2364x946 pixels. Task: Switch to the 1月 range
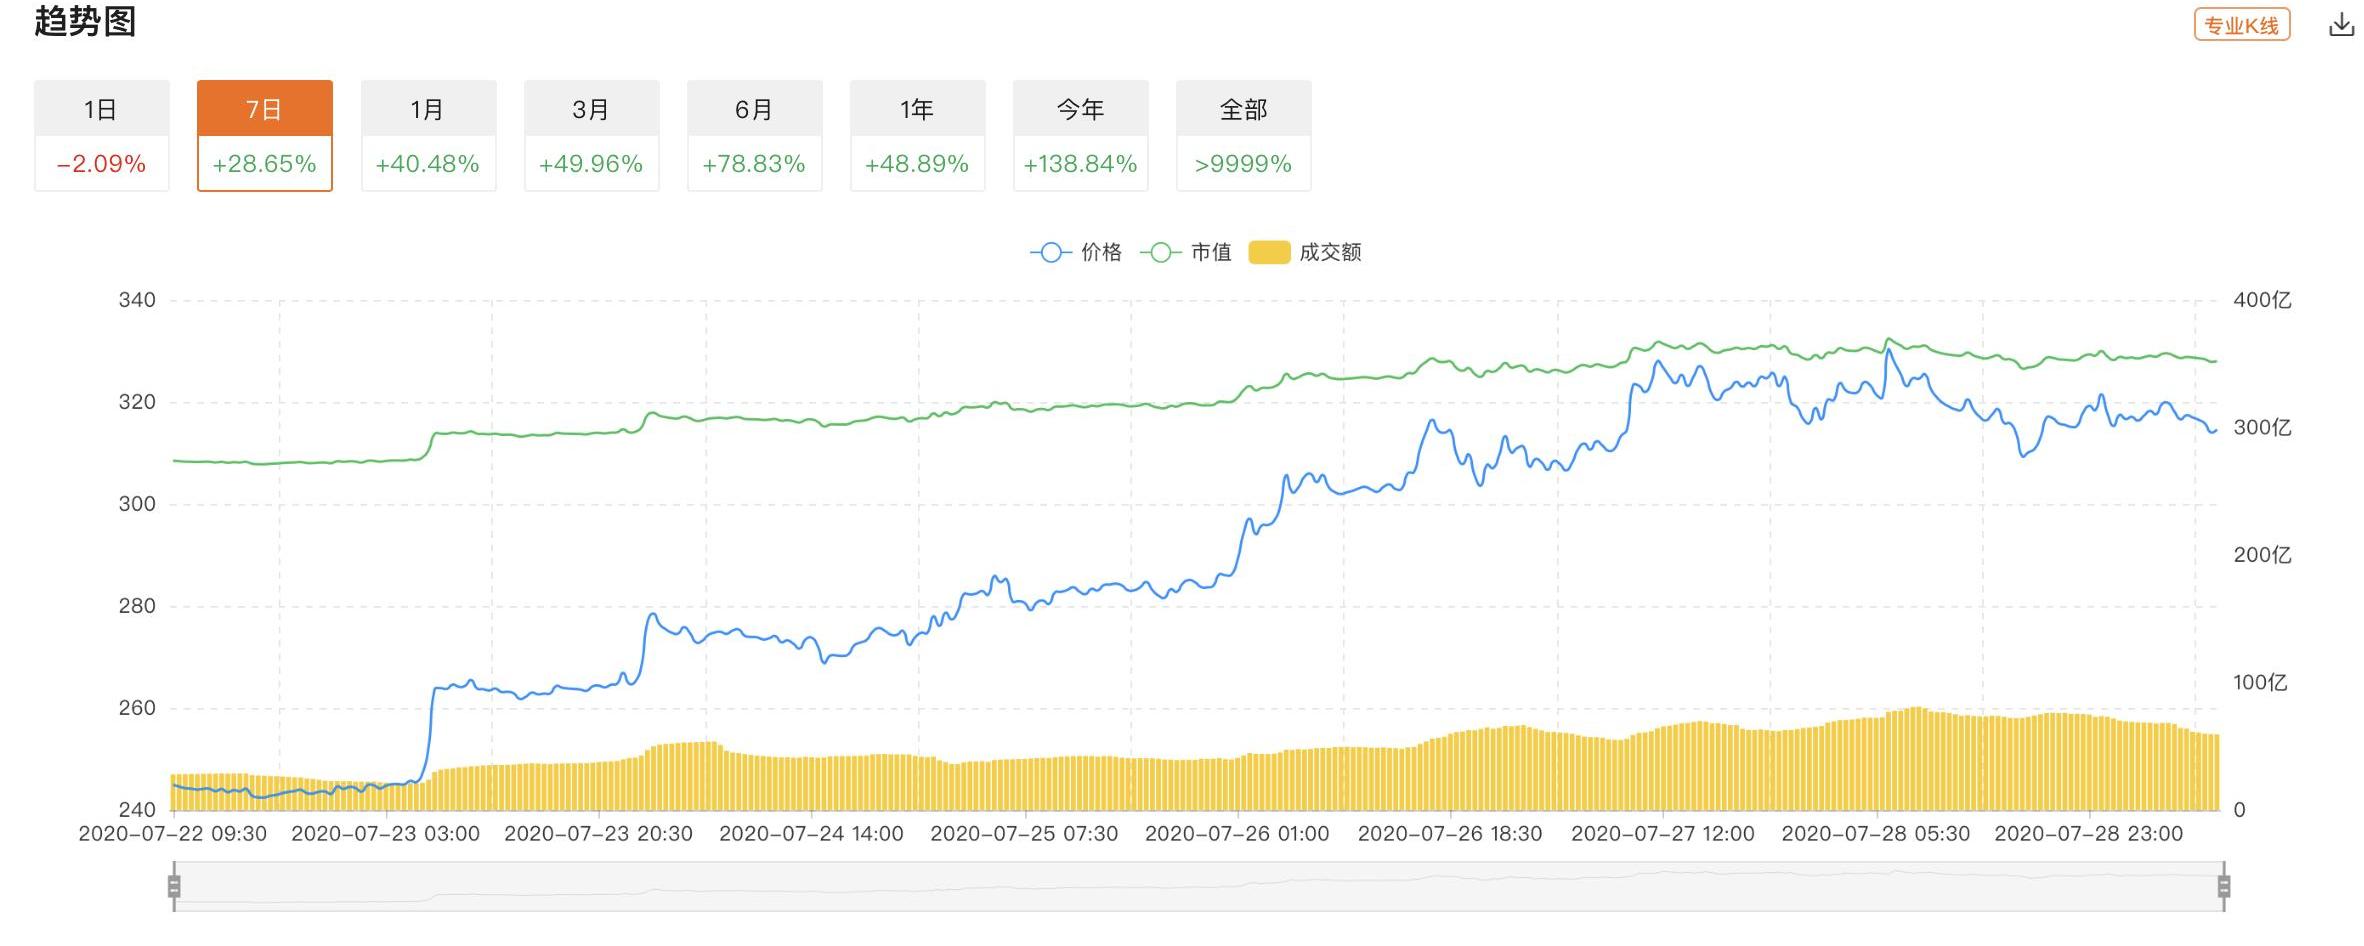428,135
